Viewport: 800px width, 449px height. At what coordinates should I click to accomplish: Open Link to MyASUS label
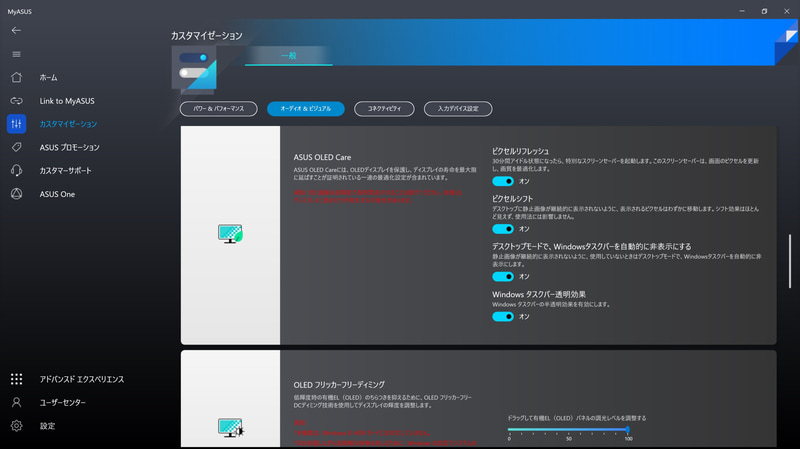point(67,101)
